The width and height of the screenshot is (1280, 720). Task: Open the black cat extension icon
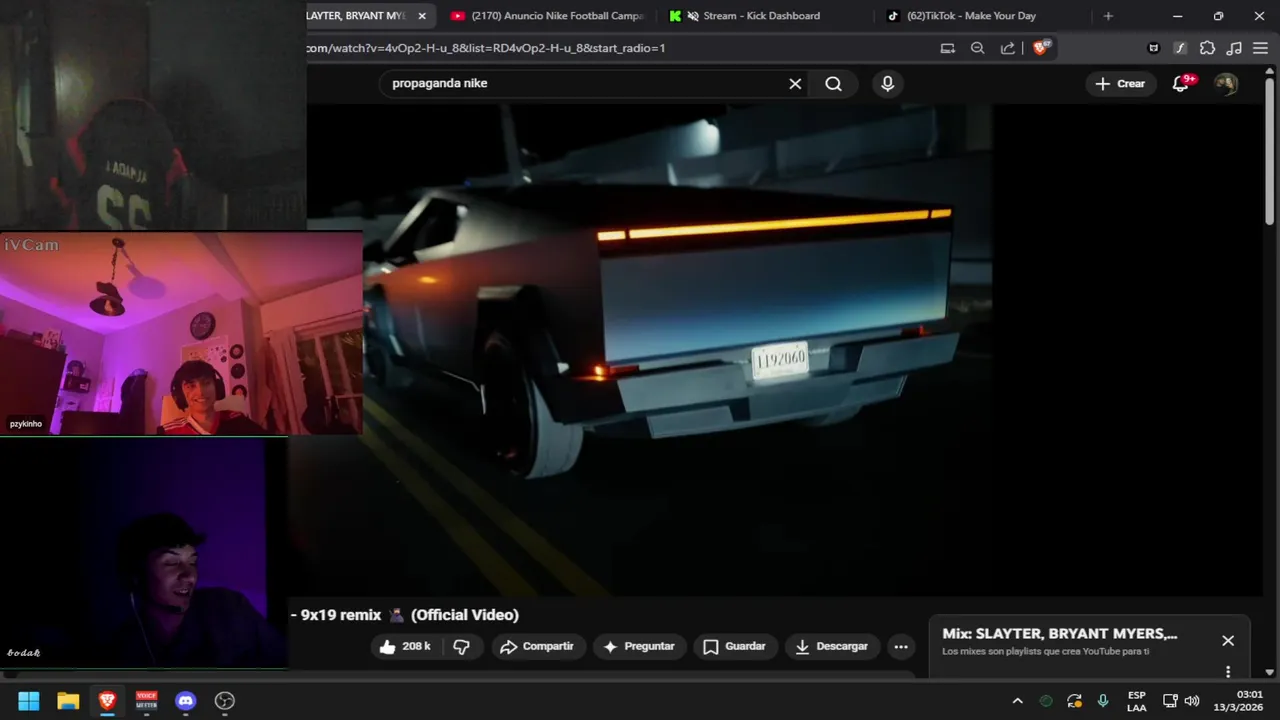1153,48
